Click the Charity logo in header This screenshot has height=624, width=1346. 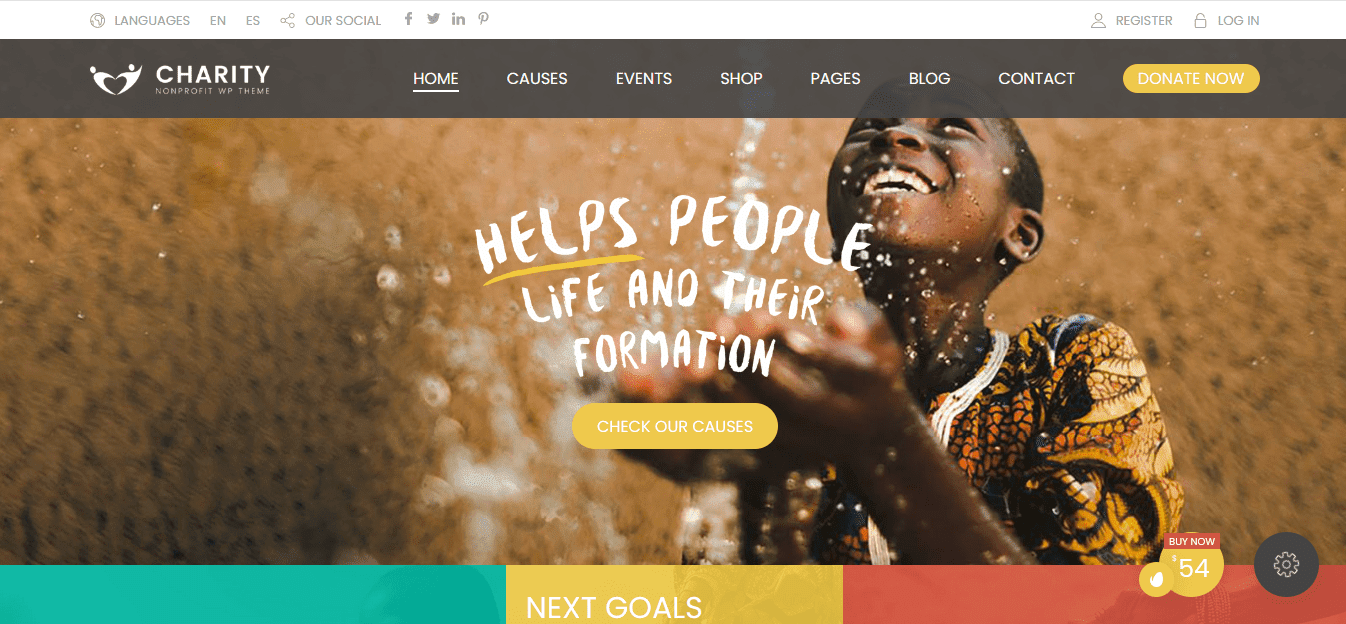click(180, 79)
